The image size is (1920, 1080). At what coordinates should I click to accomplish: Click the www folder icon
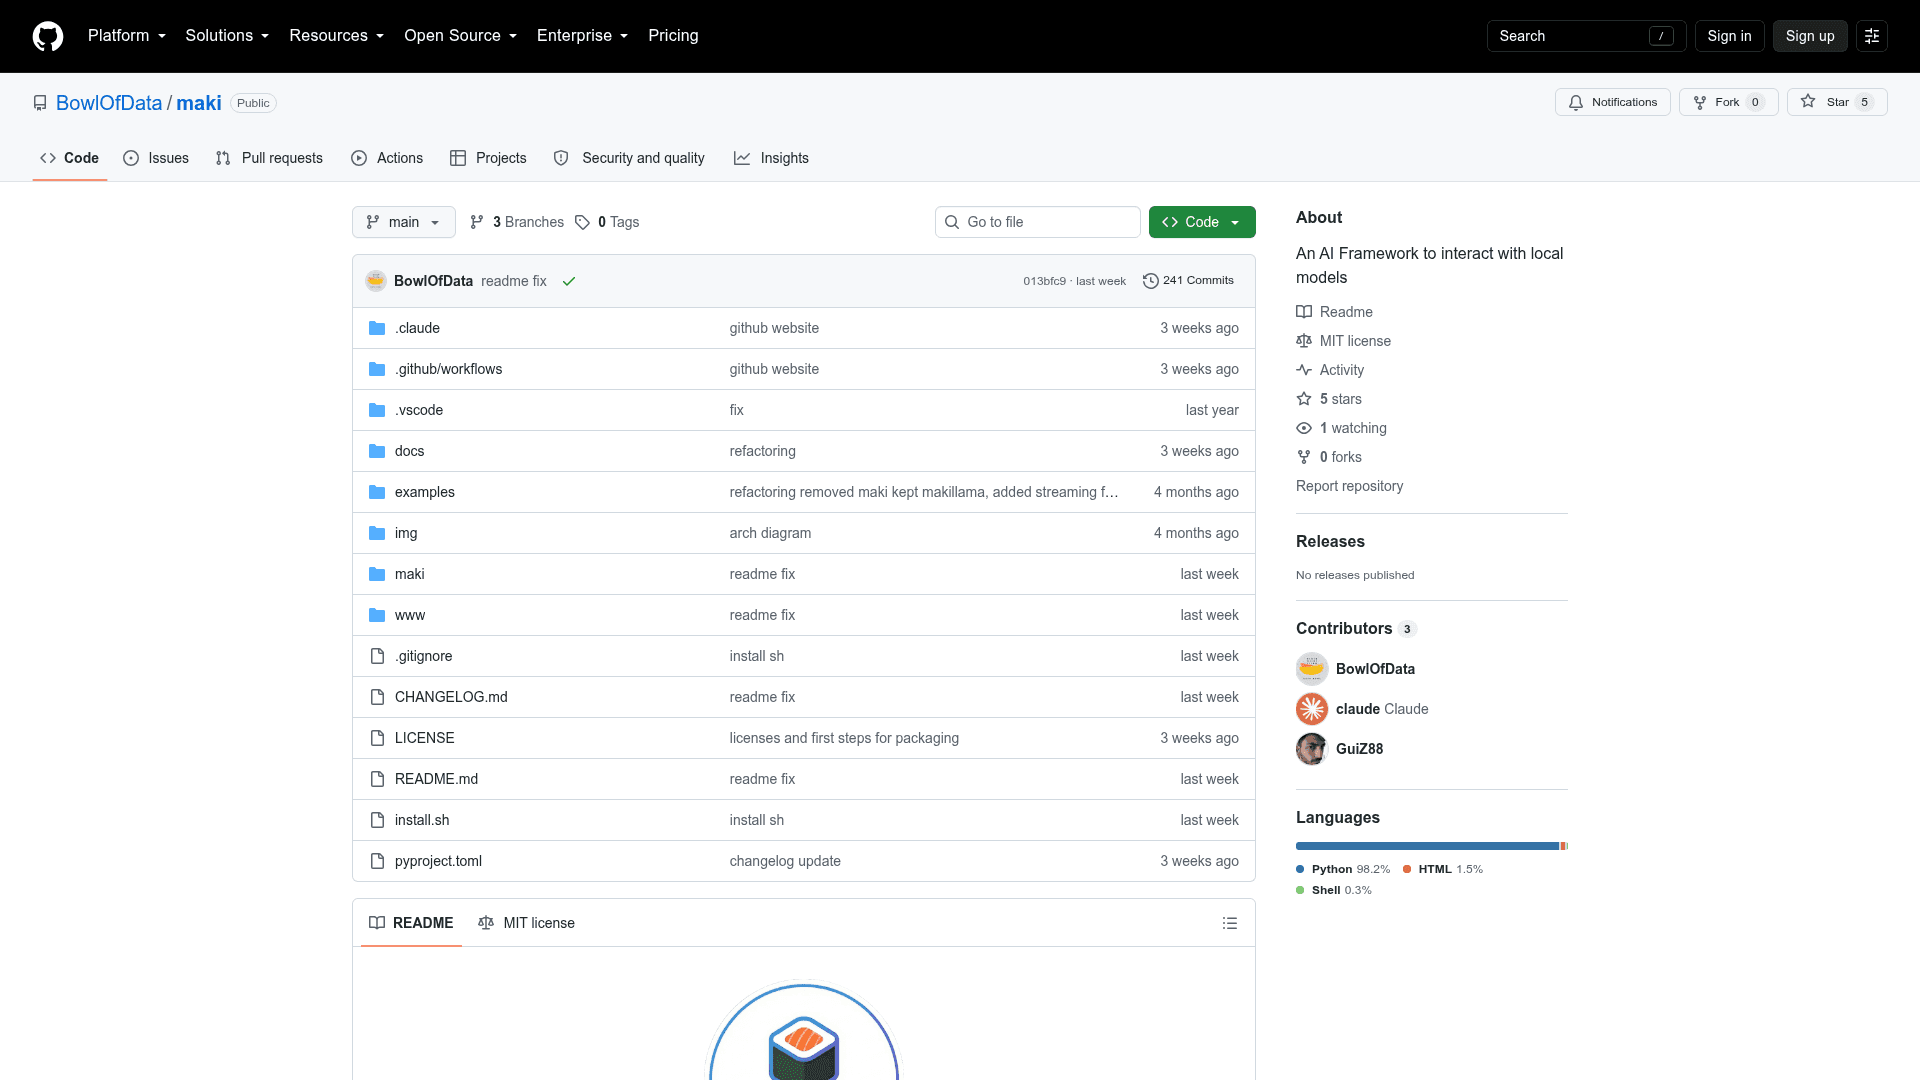377,615
